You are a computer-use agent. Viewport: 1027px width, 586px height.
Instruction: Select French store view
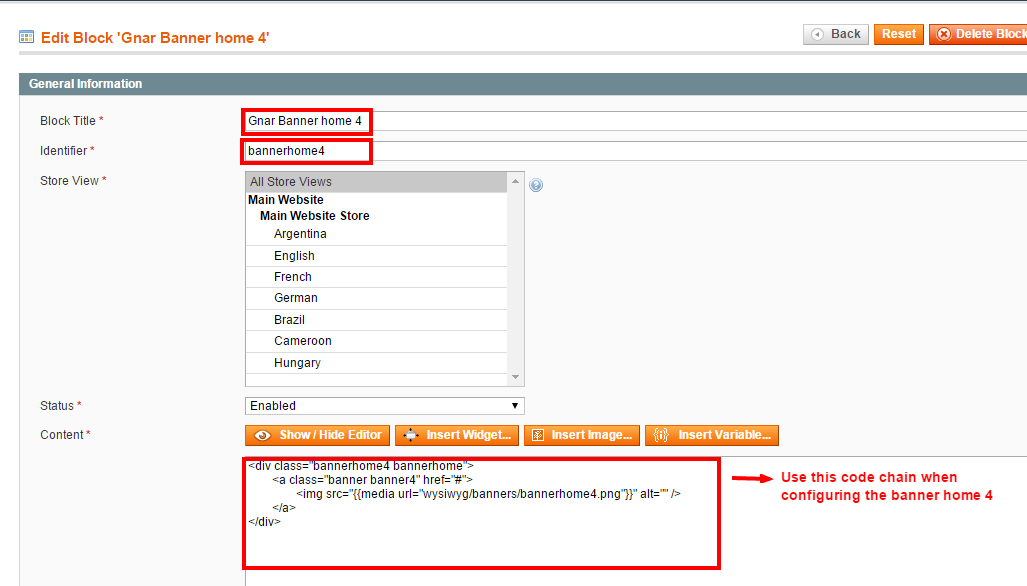click(377, 277)
